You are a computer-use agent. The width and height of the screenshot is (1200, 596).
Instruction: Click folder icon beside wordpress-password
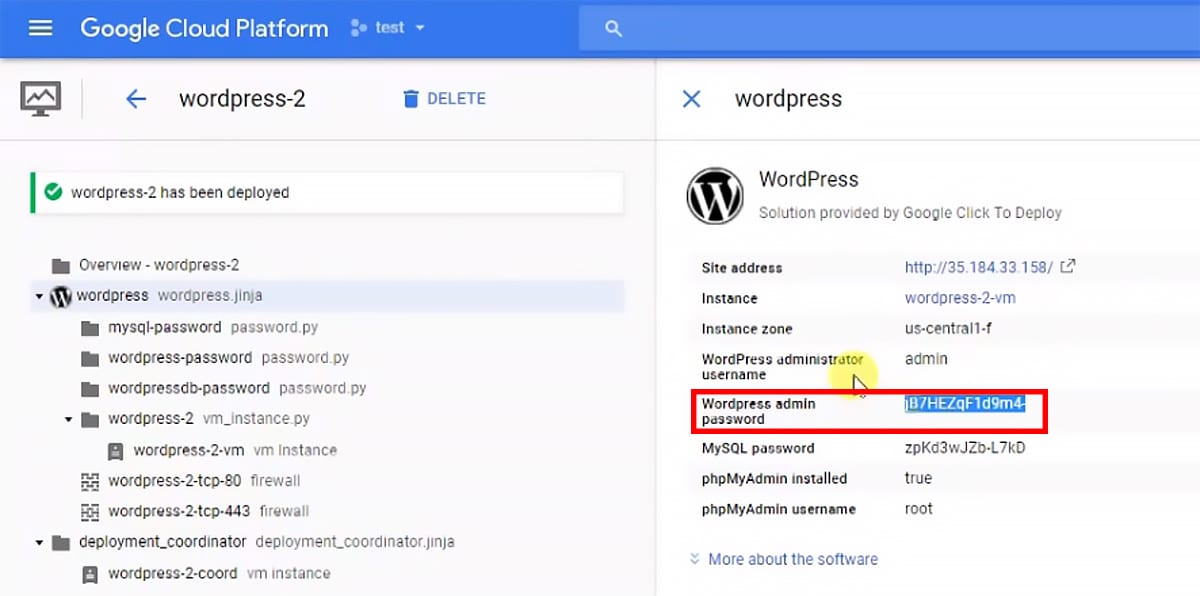[x=90, y=357]
